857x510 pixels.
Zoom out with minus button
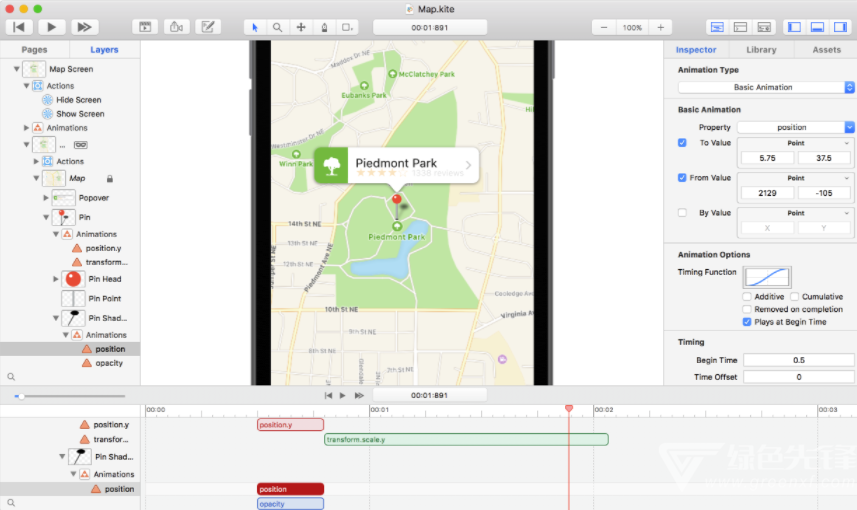pos(604,27)
